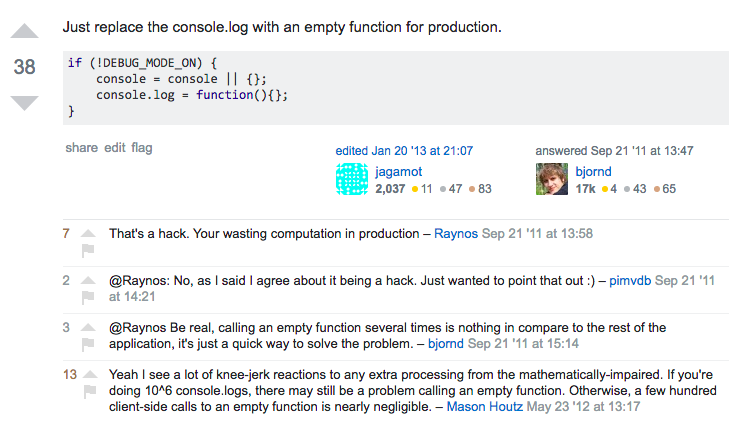Image resolution: width=735 pixels, height=421 pixels.
Task: Upvote Raynos's comment about wasting computation
Action: (88, 233)
